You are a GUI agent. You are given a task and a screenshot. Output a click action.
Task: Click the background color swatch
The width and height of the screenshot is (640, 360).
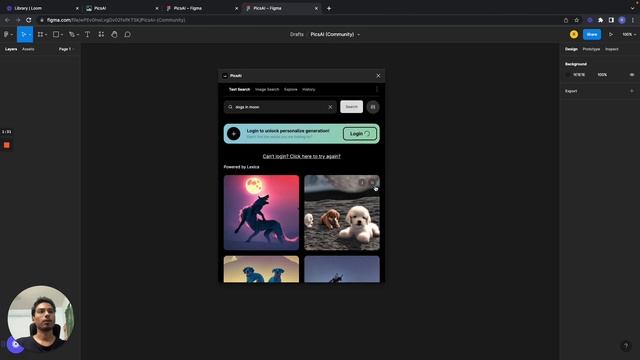pos(568,75)
